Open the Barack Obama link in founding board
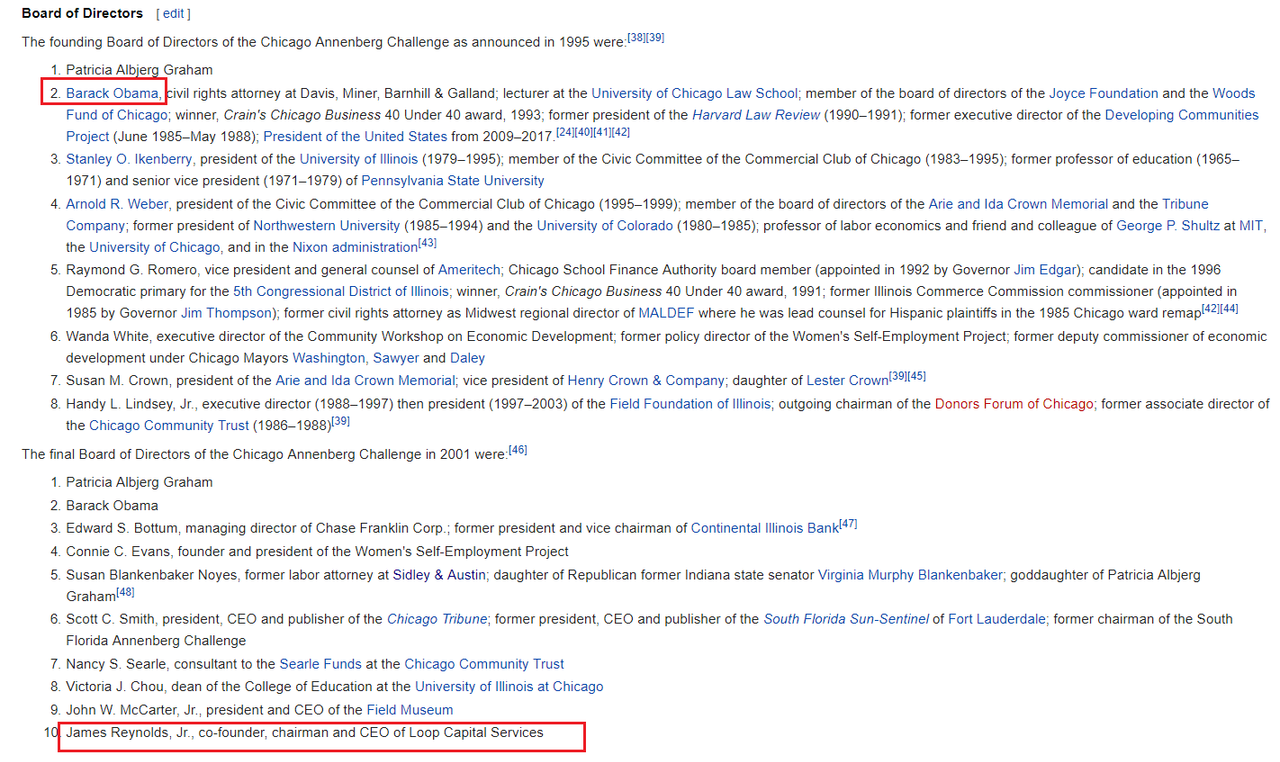 (112, 93)
